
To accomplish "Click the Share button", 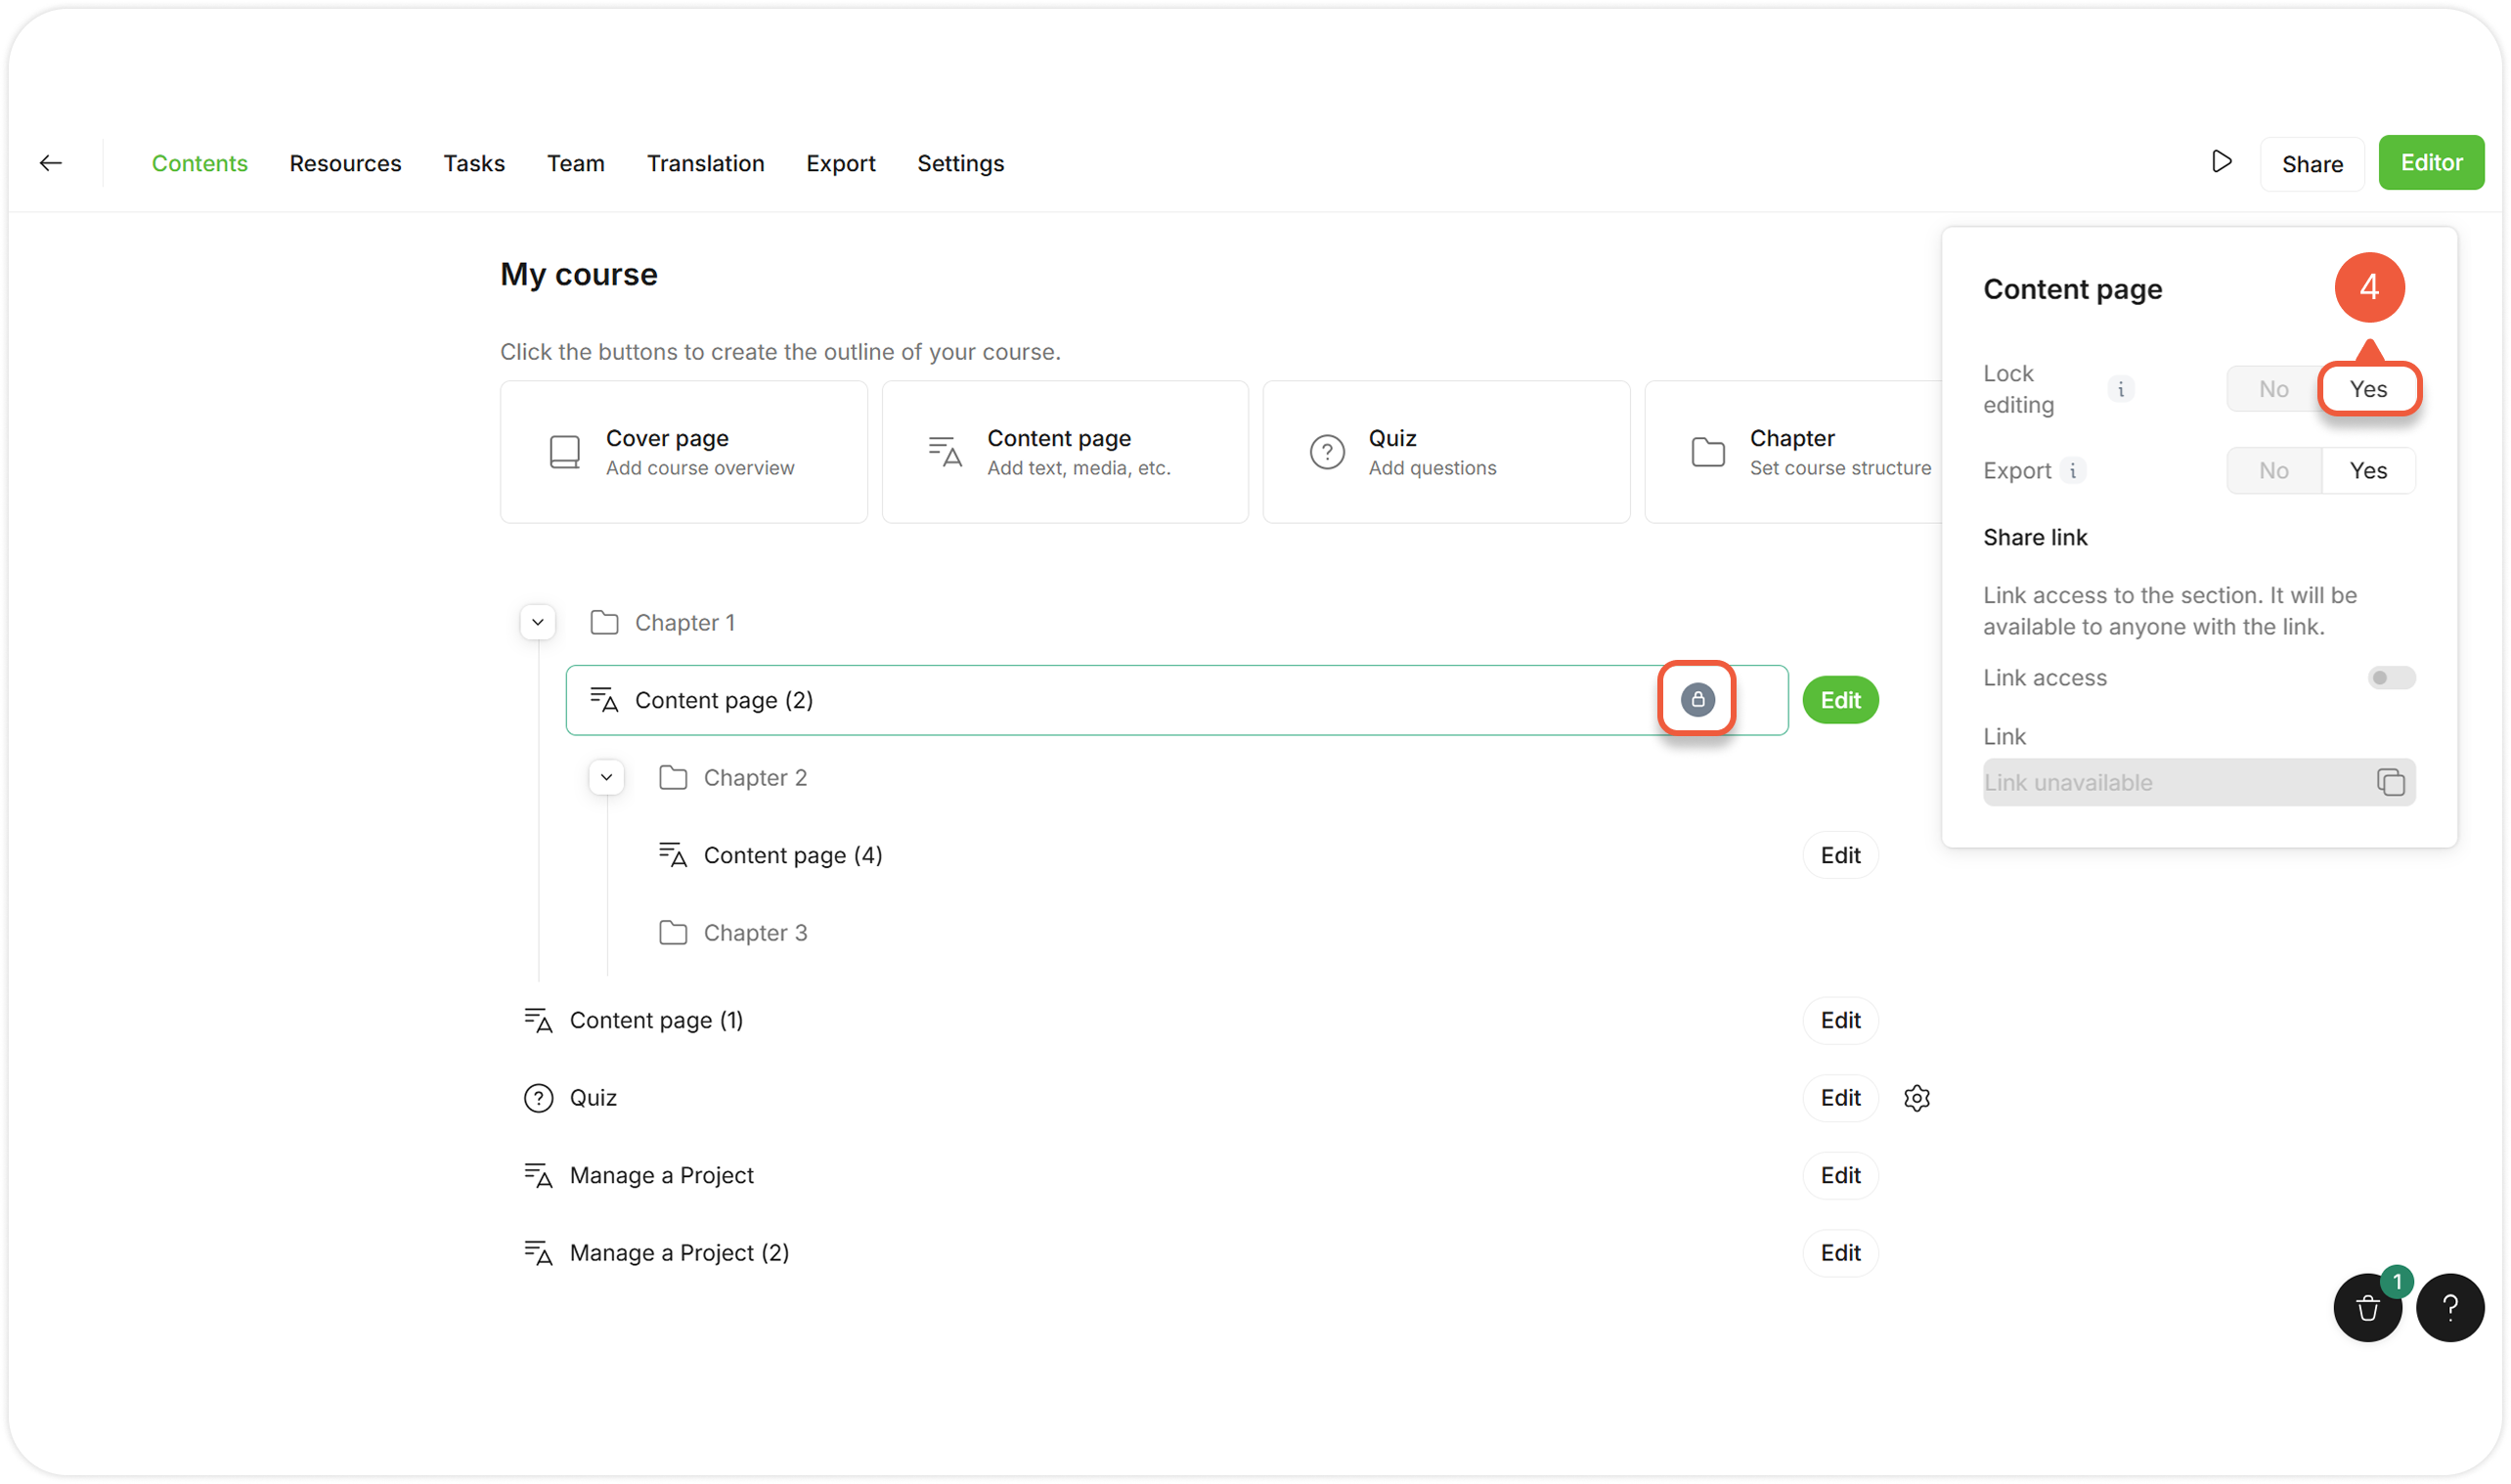I will (2311, 164).
